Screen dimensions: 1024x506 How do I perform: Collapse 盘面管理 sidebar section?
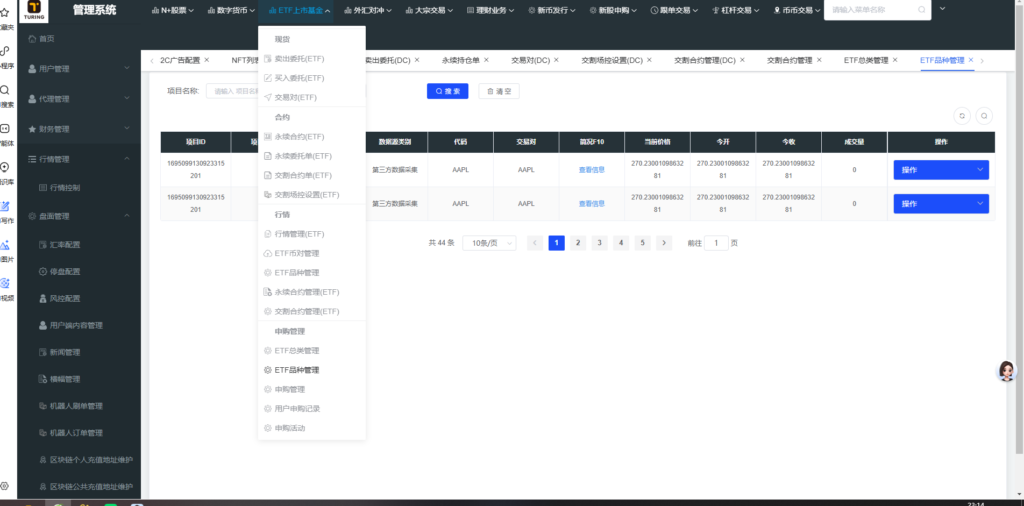tap(78, 216)
